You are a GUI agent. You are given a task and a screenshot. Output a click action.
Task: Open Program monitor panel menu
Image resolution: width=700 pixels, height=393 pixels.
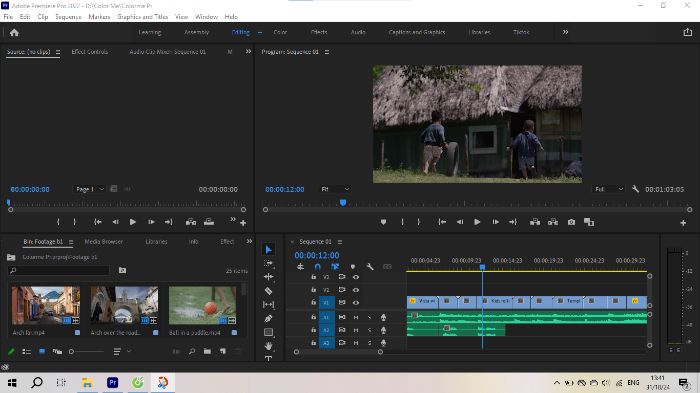(x=327, y=52)
